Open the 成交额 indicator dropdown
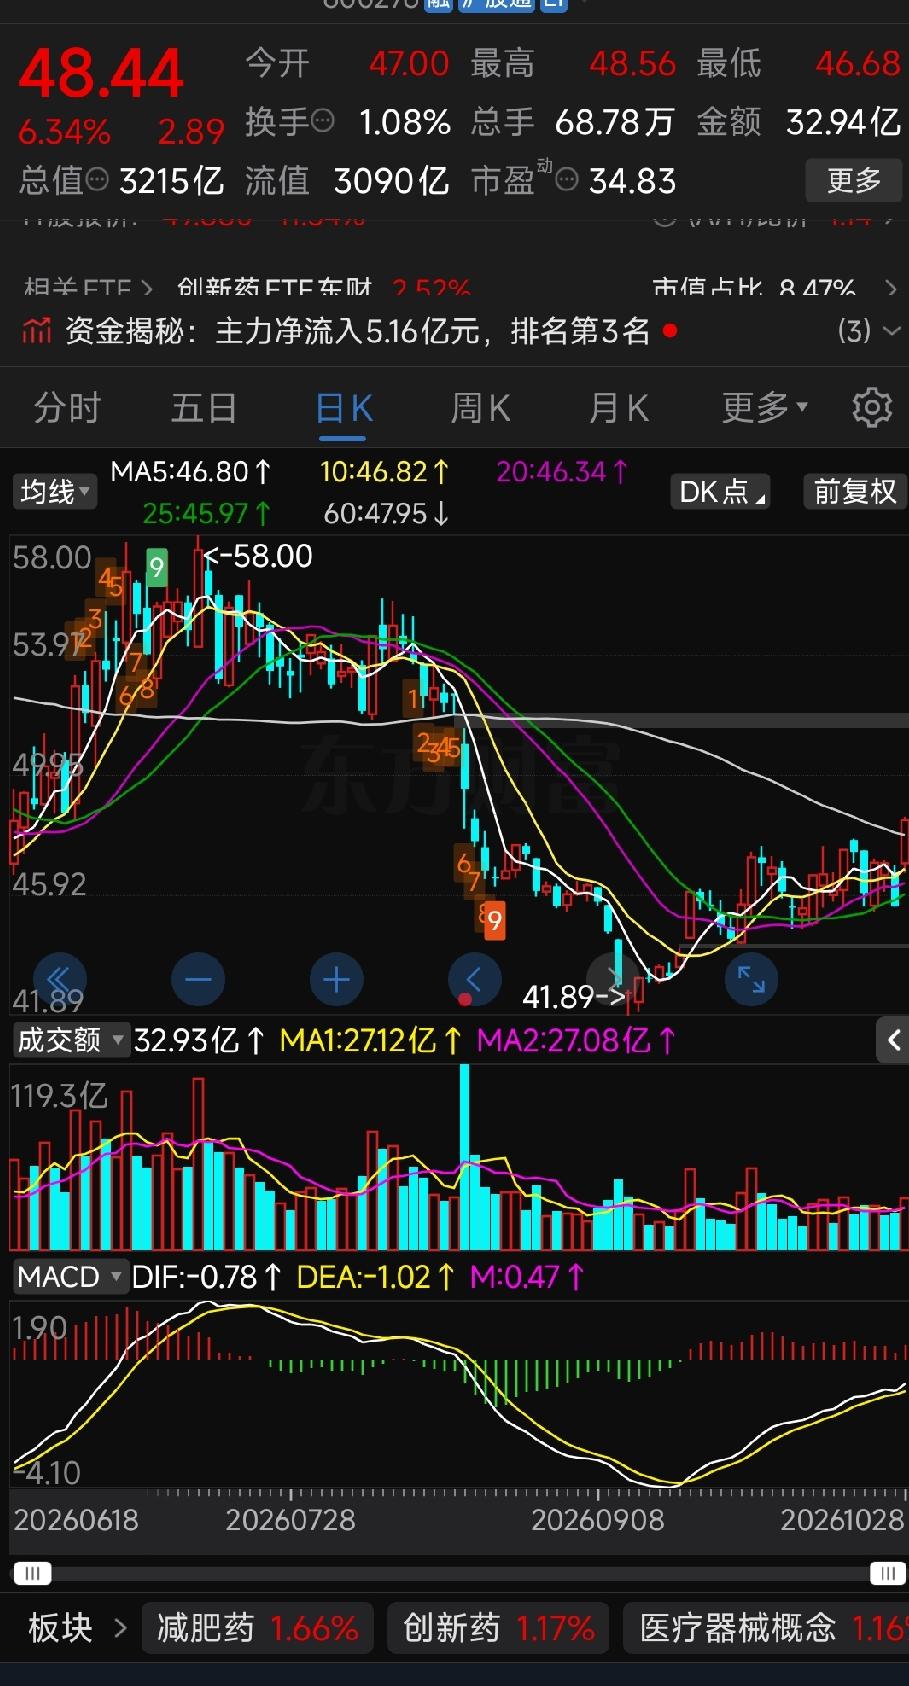Screen dimensions: 909x1686 click(70, 1040)
